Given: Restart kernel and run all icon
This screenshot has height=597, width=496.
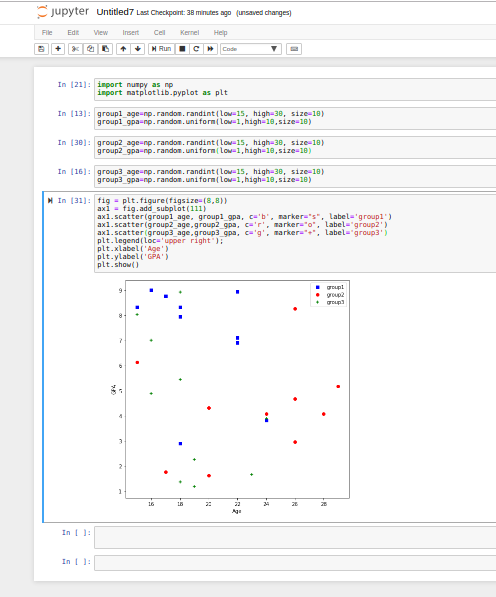Looking at the screenshot, I should point(210,49).
